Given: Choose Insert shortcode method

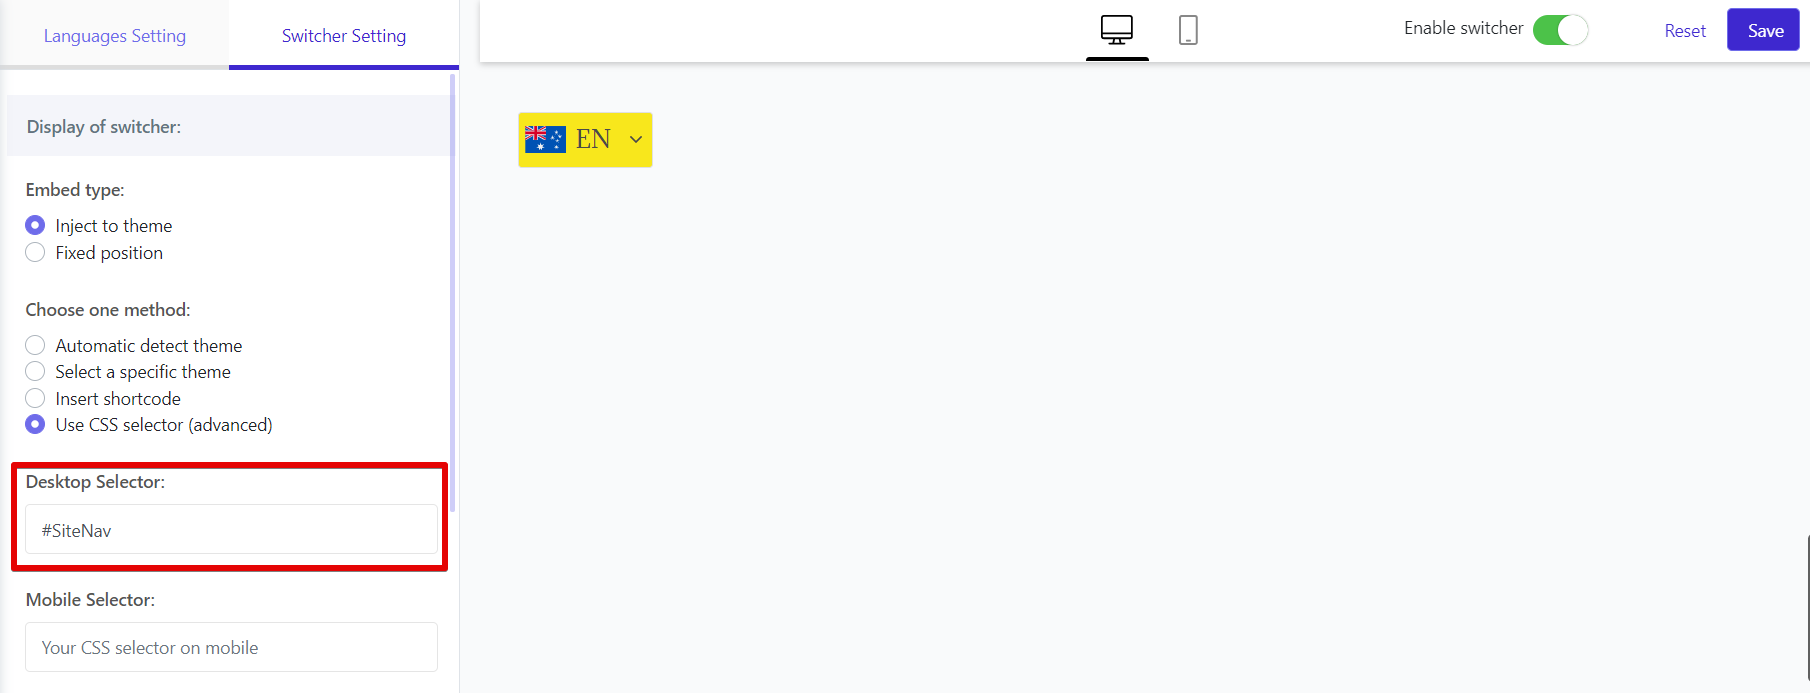Looking at the screenshot, I should pyautogui.click(x=35, y=398).
